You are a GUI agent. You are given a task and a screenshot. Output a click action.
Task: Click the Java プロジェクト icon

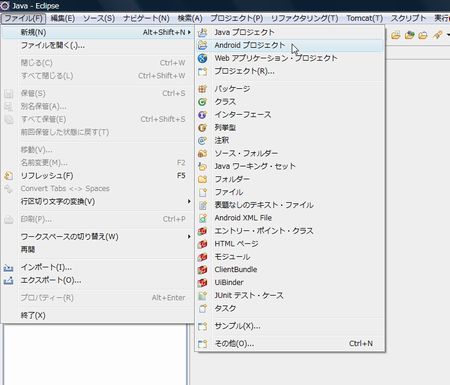coord(202,32)
